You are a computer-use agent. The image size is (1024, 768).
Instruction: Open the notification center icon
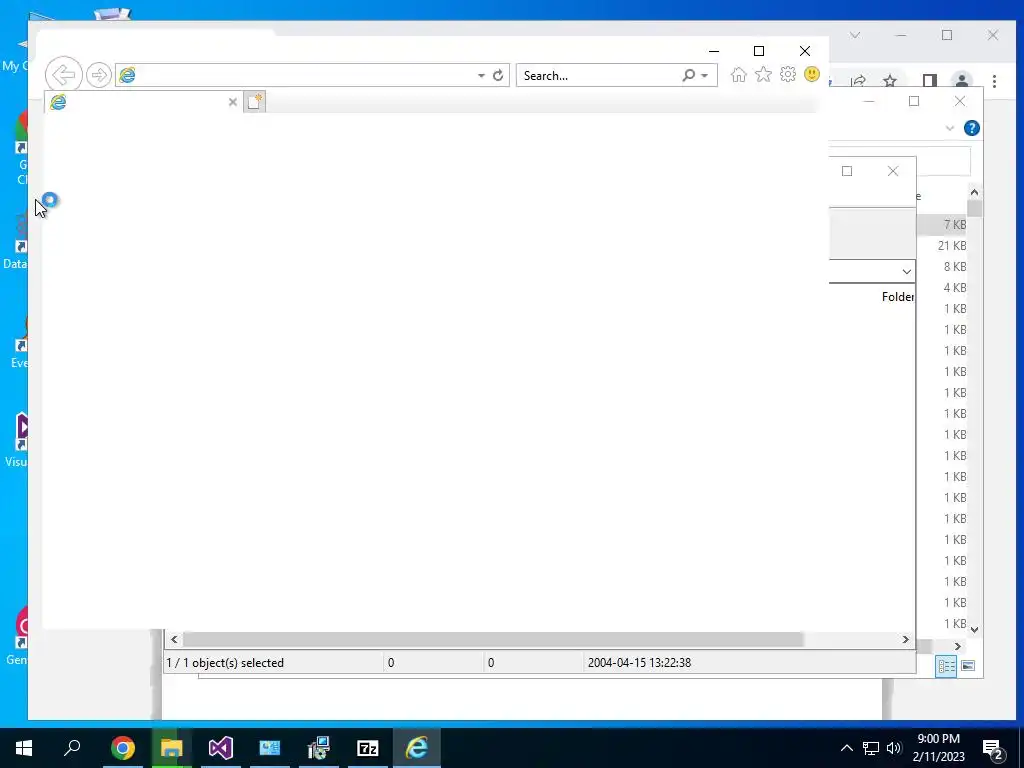pyautogui.click(x=994, y=748)
